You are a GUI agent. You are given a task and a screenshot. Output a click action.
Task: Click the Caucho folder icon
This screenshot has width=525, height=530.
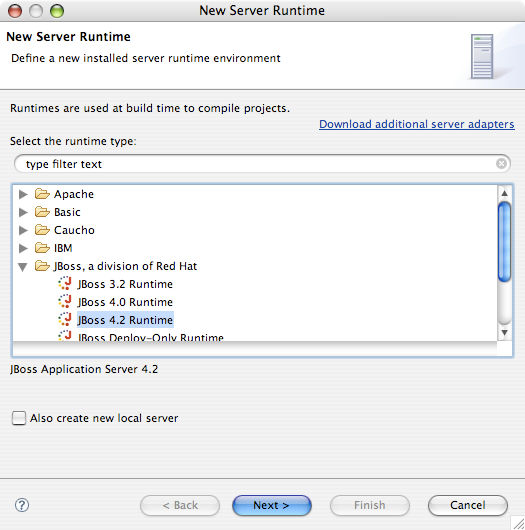(42, 230)
